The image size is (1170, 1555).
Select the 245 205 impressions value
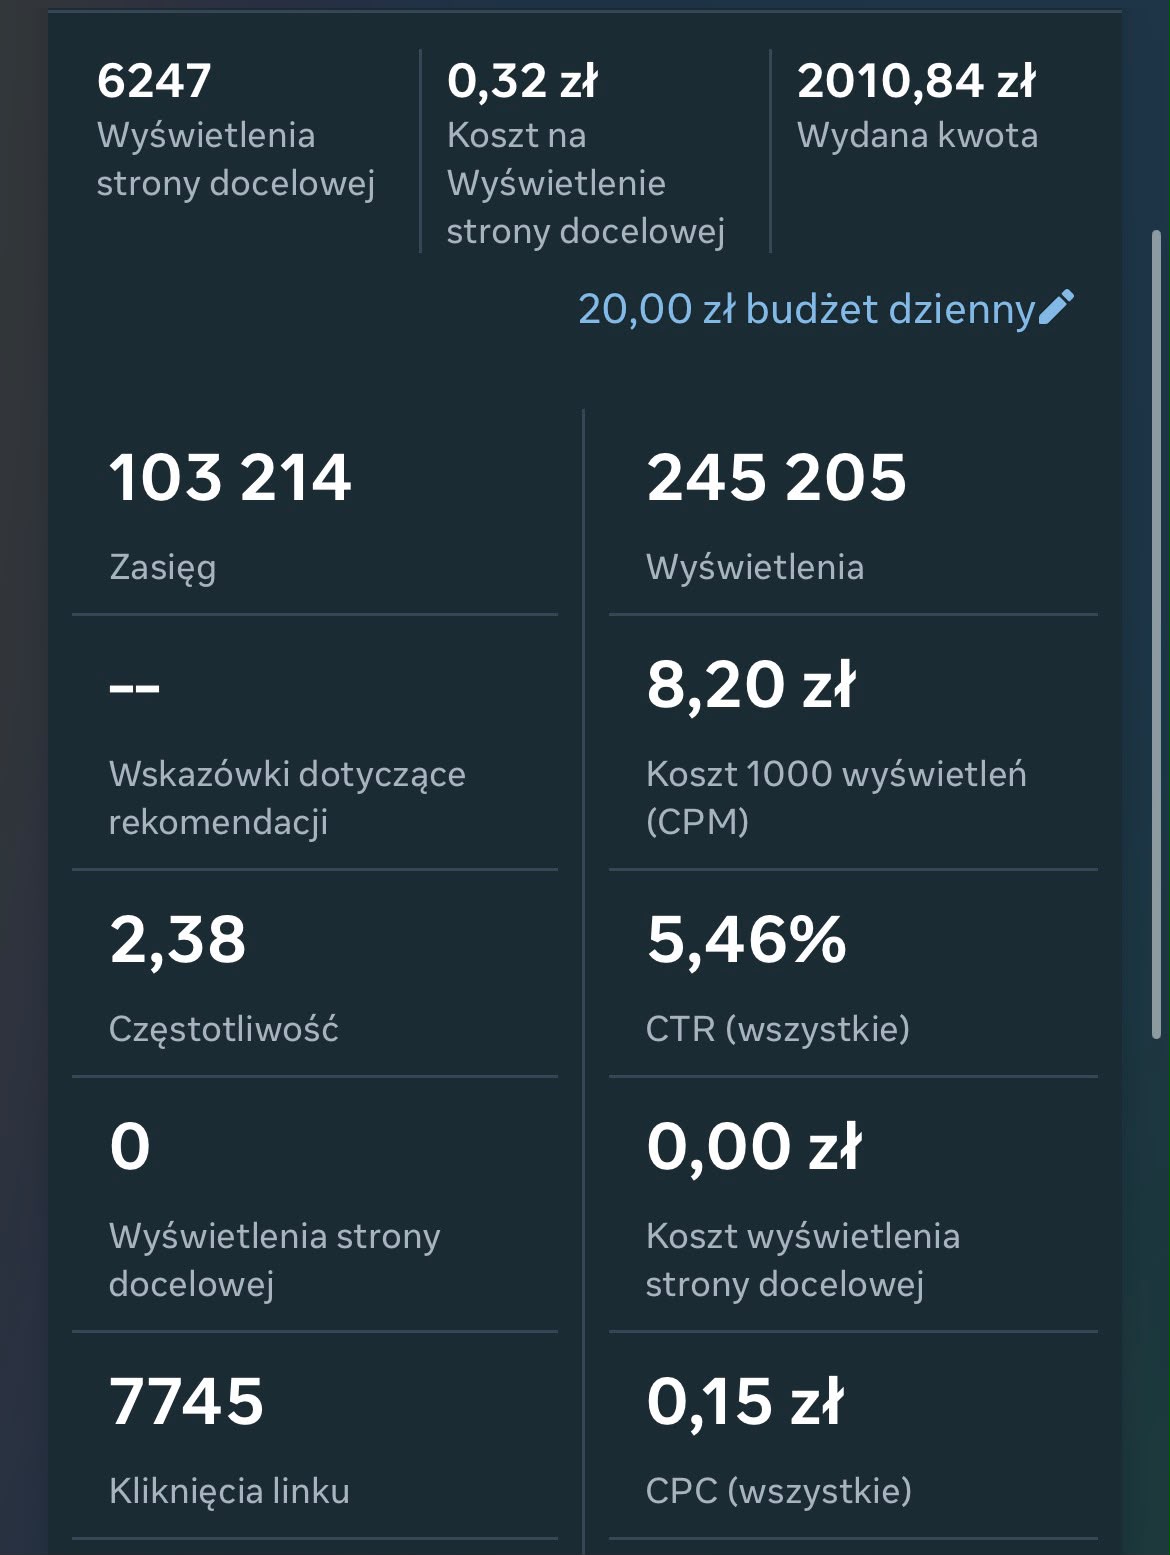[x=776, y=477]
